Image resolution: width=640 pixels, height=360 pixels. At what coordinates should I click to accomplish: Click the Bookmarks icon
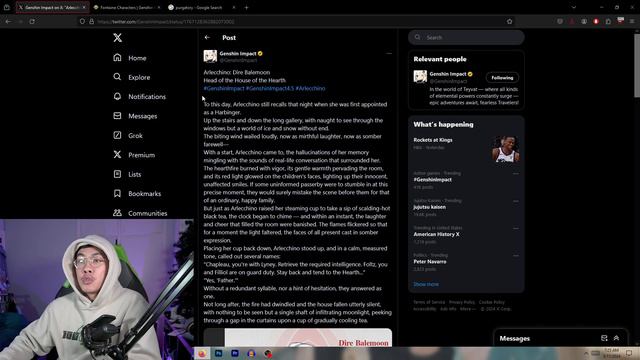(117, 193)
